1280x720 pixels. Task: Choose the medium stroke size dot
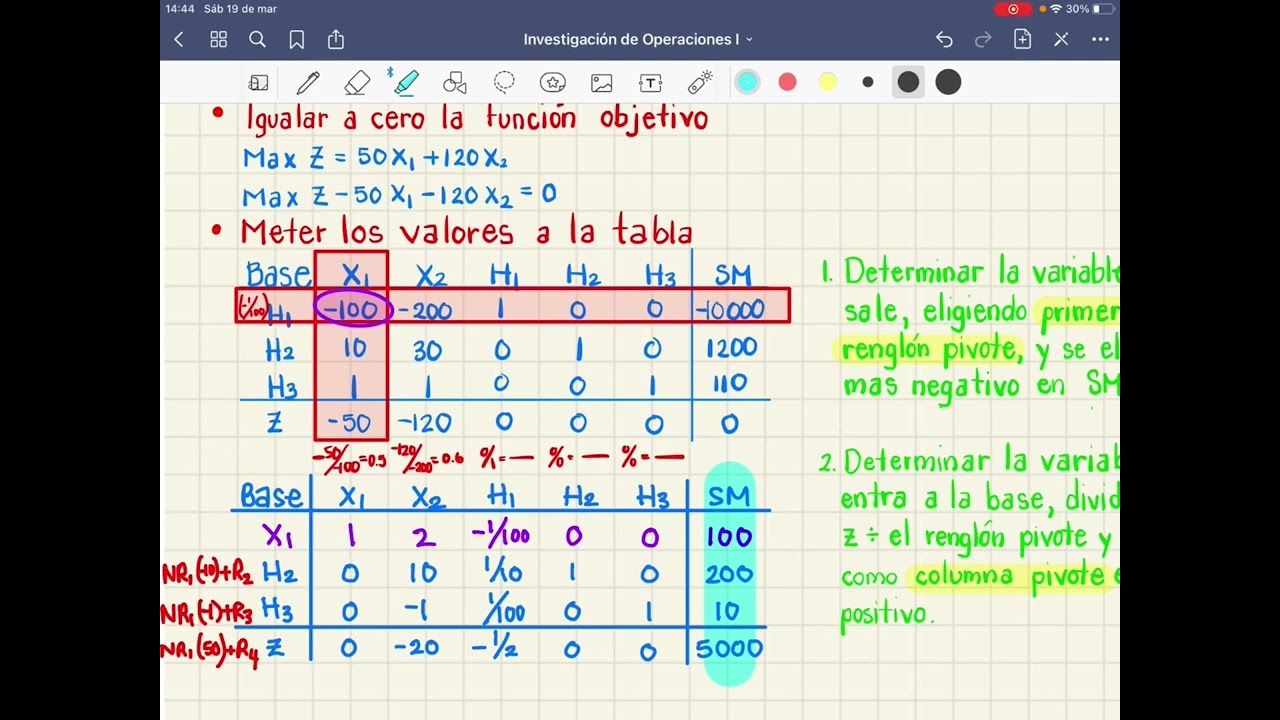tap(908, 82)
